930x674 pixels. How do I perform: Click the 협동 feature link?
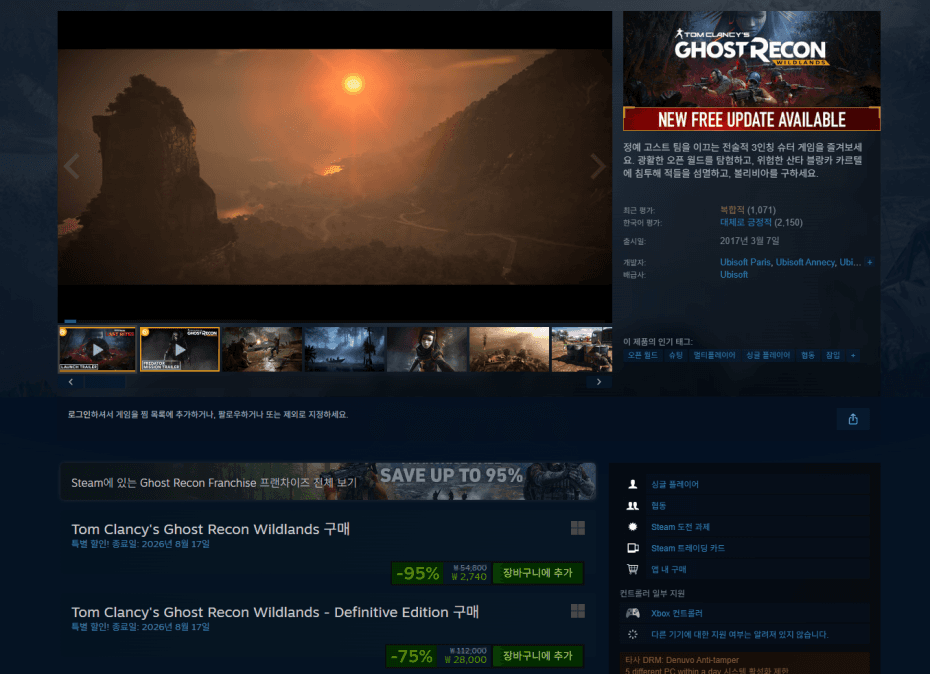coord(658,506)
